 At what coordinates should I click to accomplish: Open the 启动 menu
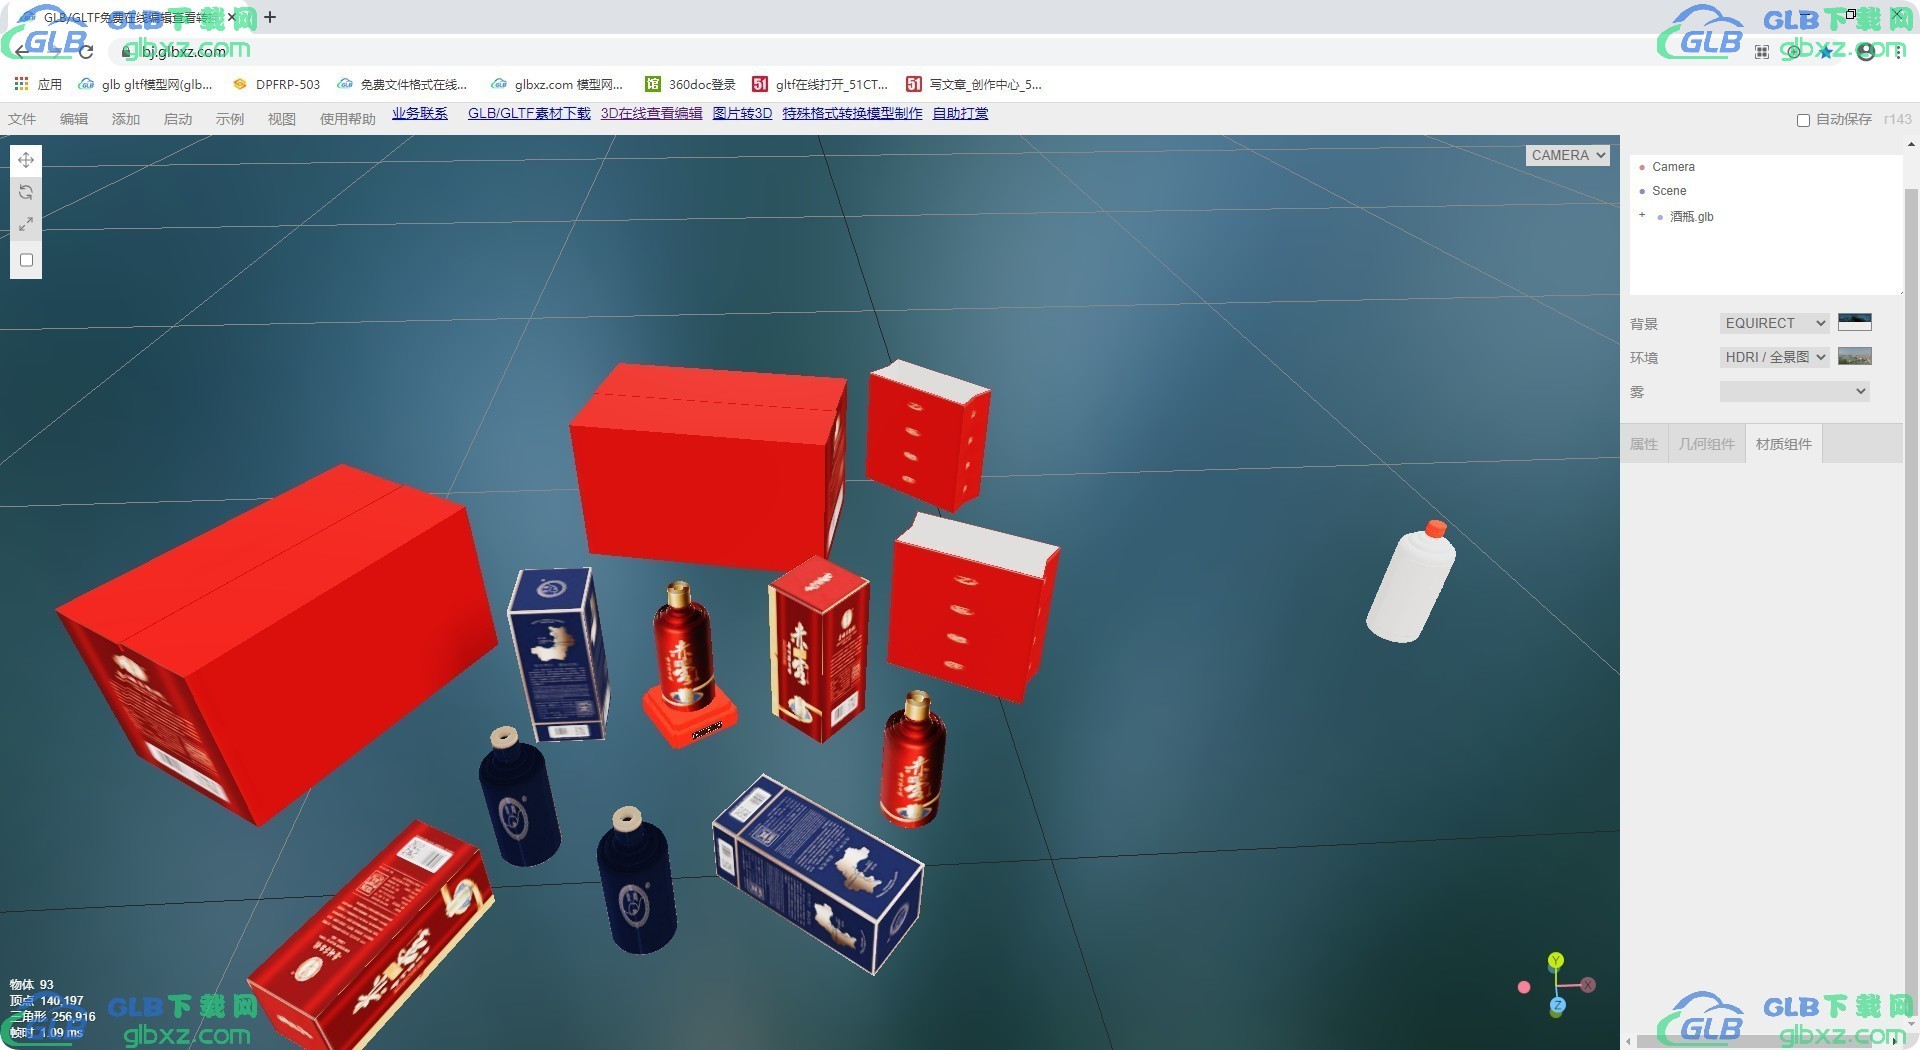178,119
